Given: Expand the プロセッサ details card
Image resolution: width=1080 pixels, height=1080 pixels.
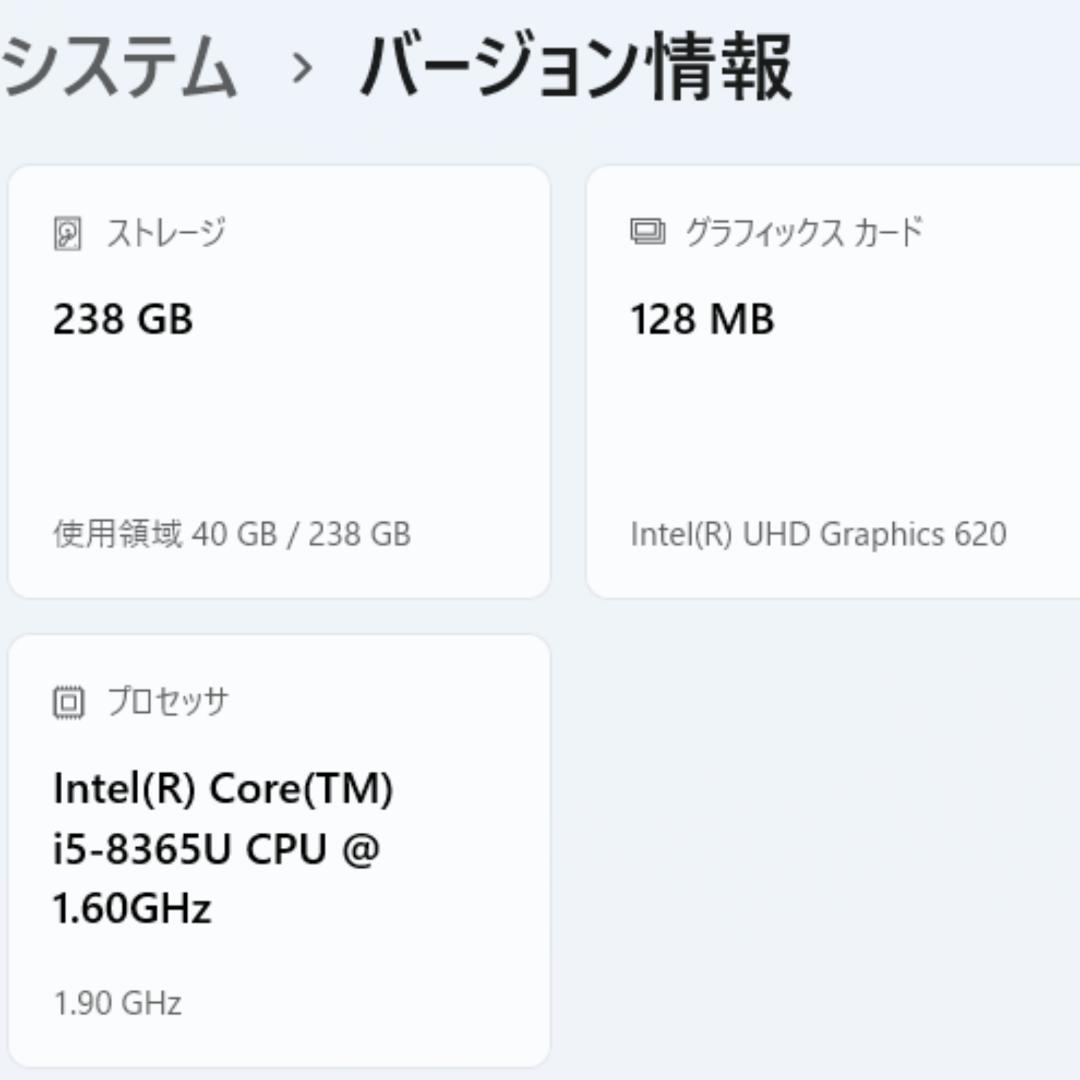Looking at the screenshot, I should (x=280, y=850).
